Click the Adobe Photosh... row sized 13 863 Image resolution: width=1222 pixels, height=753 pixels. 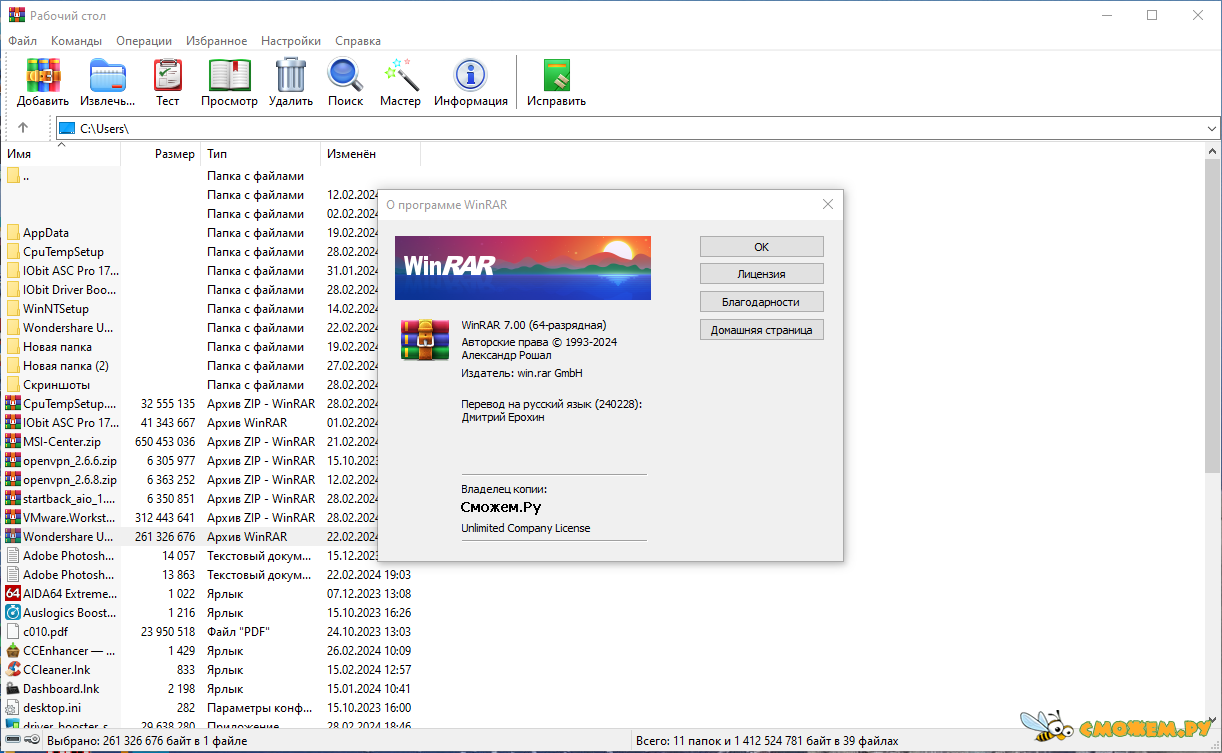[210, 575]
